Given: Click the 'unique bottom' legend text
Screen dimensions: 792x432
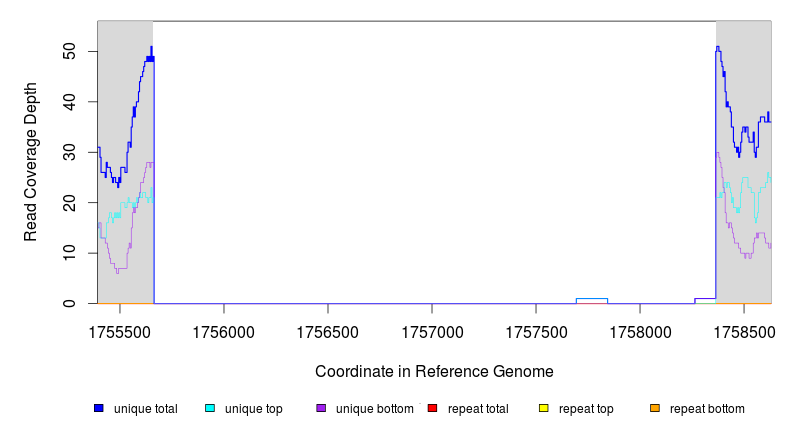Looking at the screenshot, I should point(367,409).
